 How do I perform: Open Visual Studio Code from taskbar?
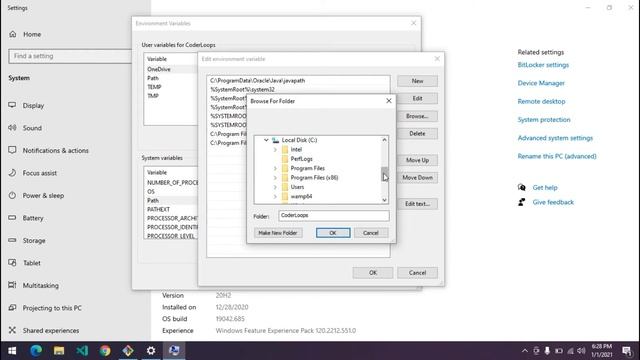[x=82, y=351]
